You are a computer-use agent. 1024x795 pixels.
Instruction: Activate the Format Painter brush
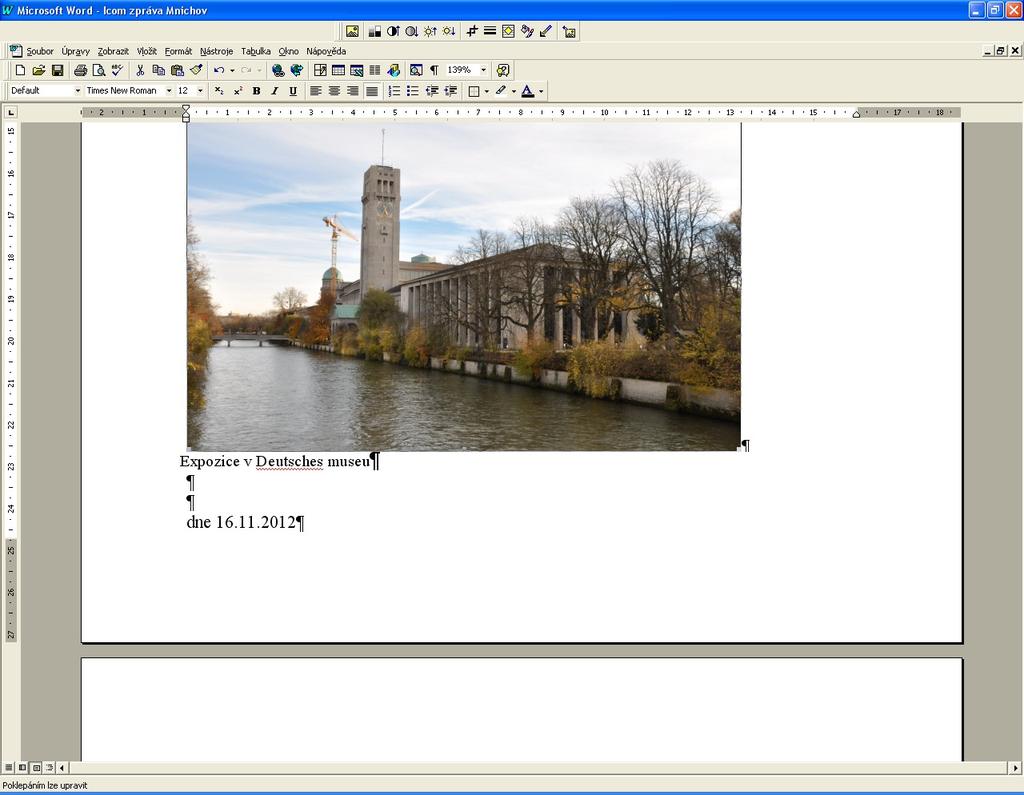coord(196,70)
